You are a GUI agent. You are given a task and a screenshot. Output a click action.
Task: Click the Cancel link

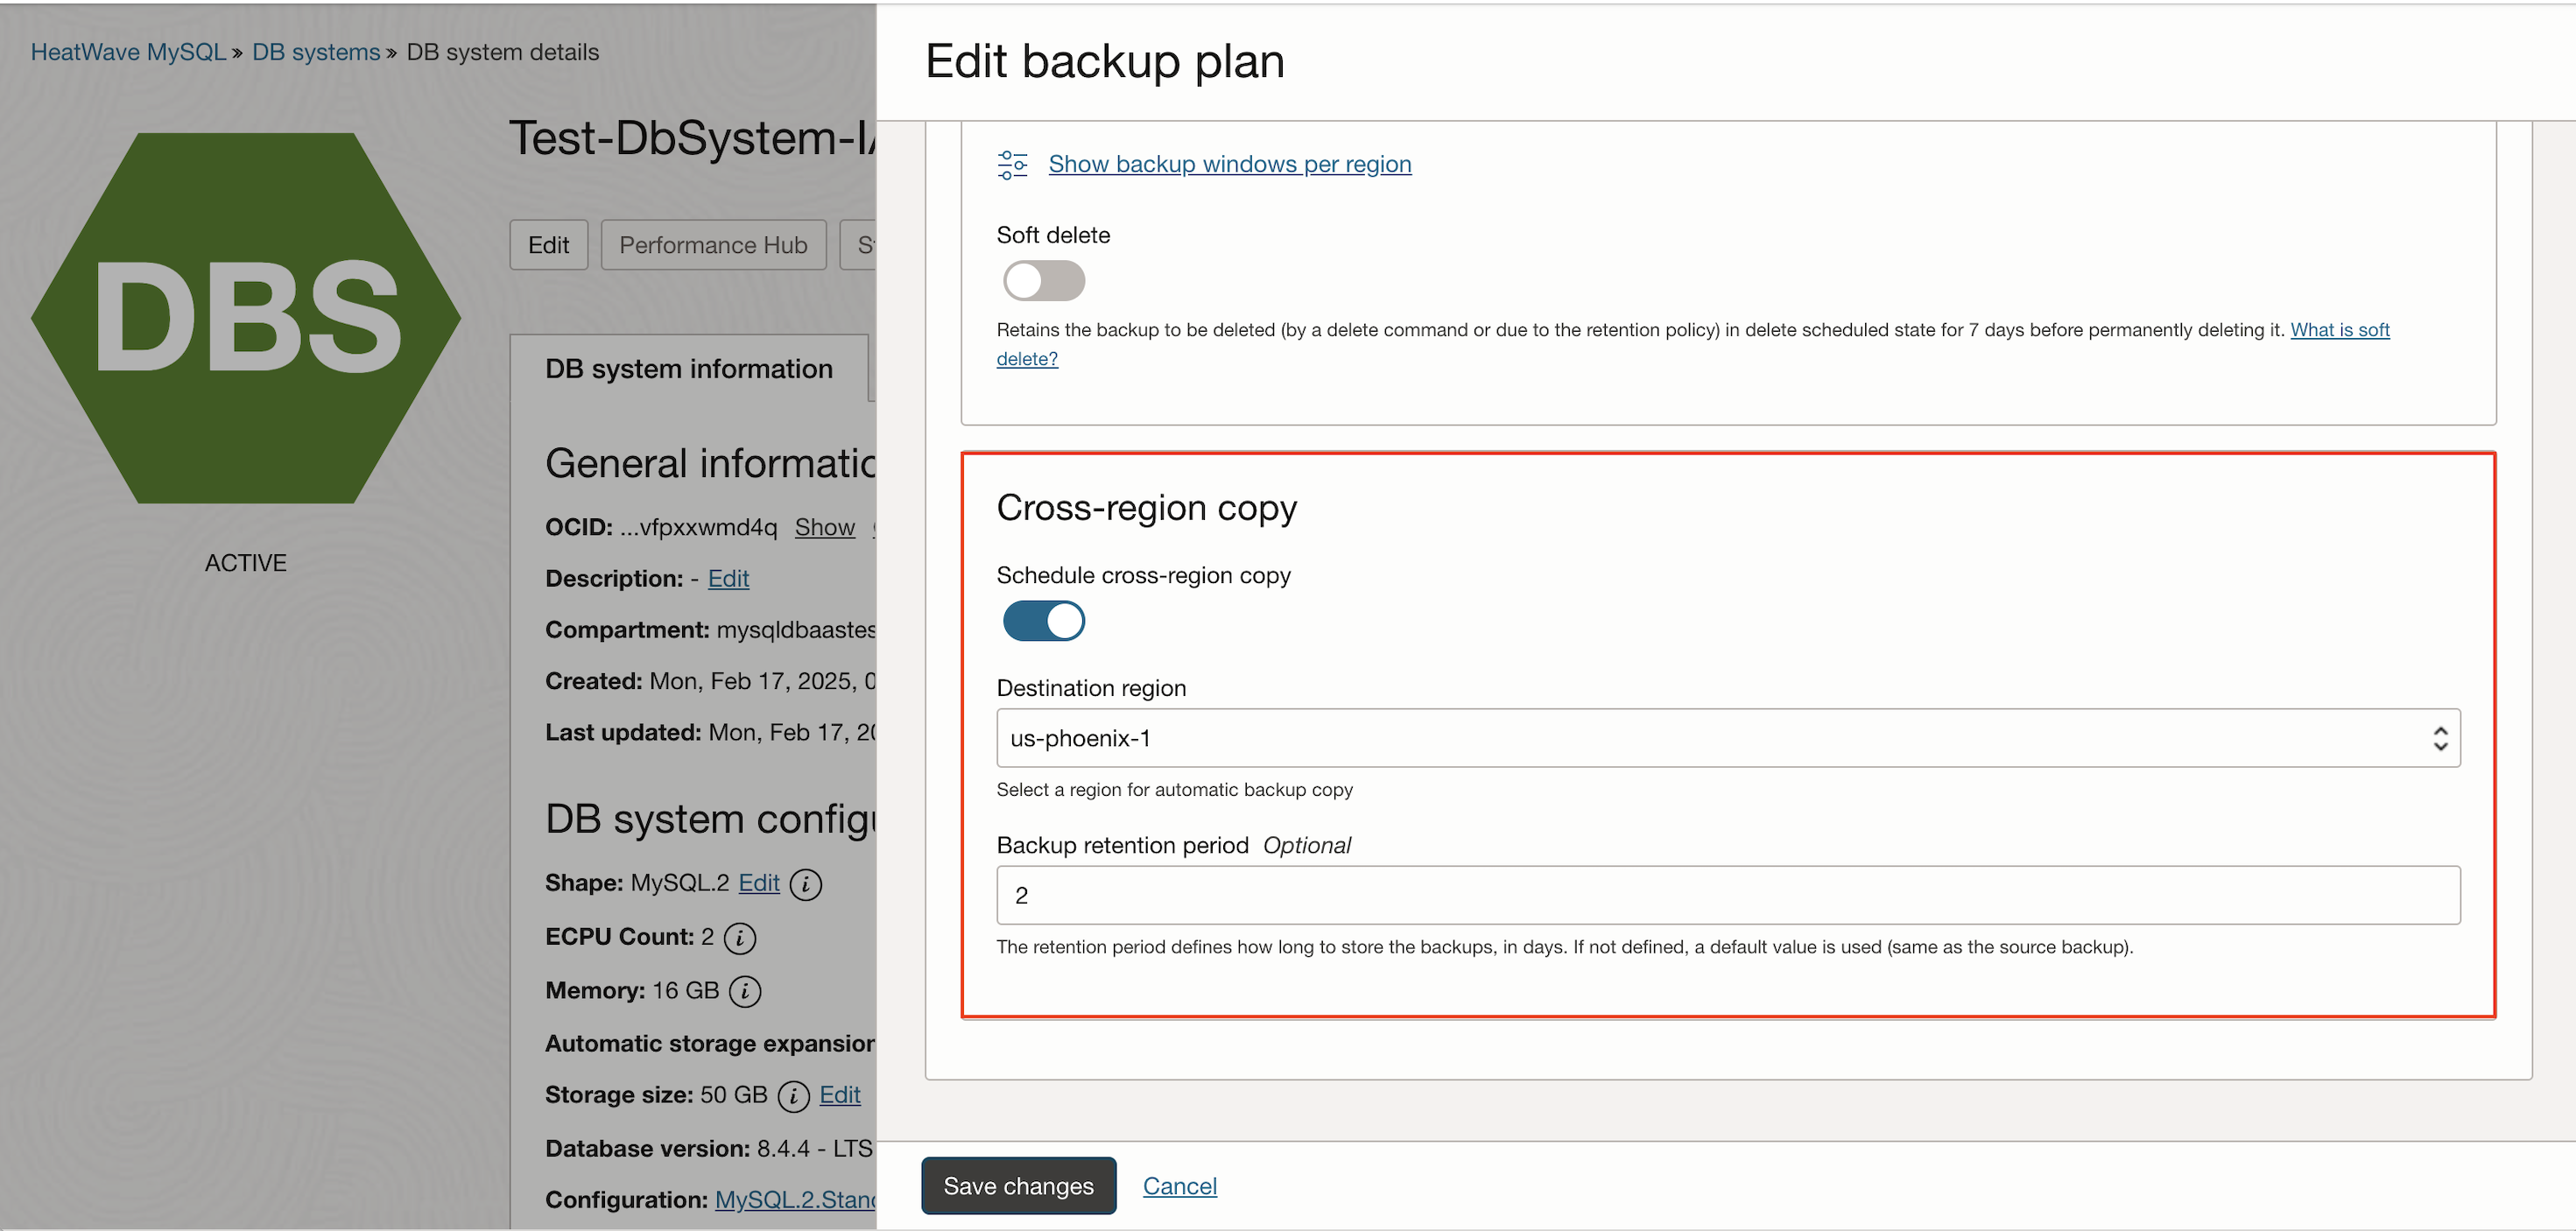point(1179,1185)
